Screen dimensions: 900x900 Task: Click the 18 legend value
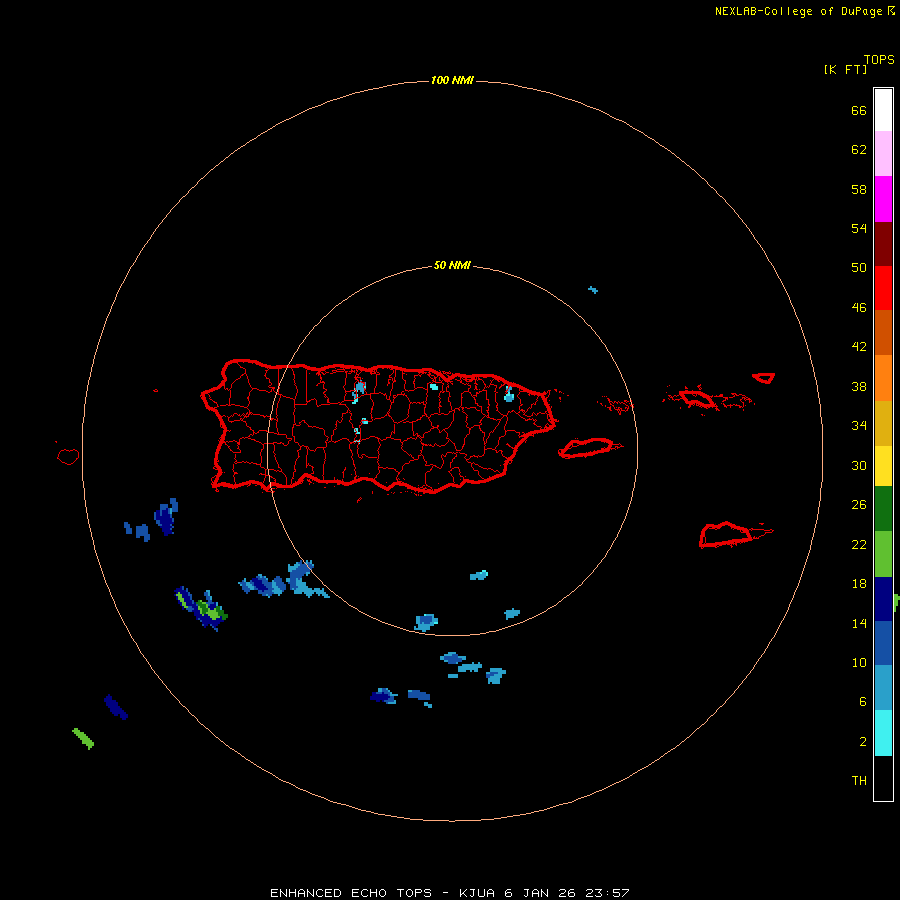859,584
